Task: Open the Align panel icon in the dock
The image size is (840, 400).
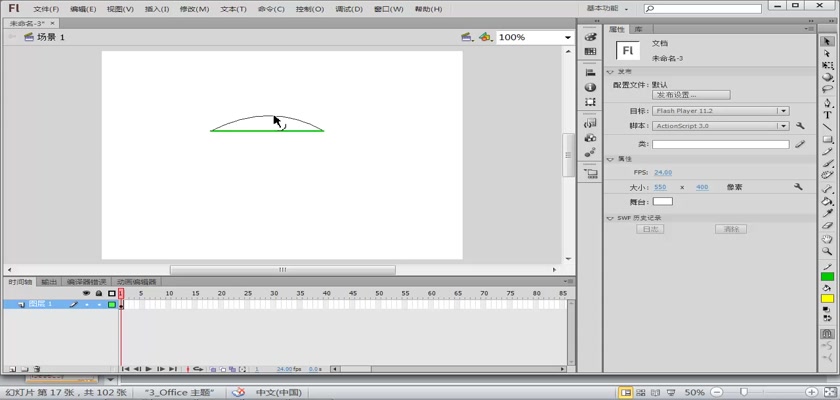Action: coord(590,72)
